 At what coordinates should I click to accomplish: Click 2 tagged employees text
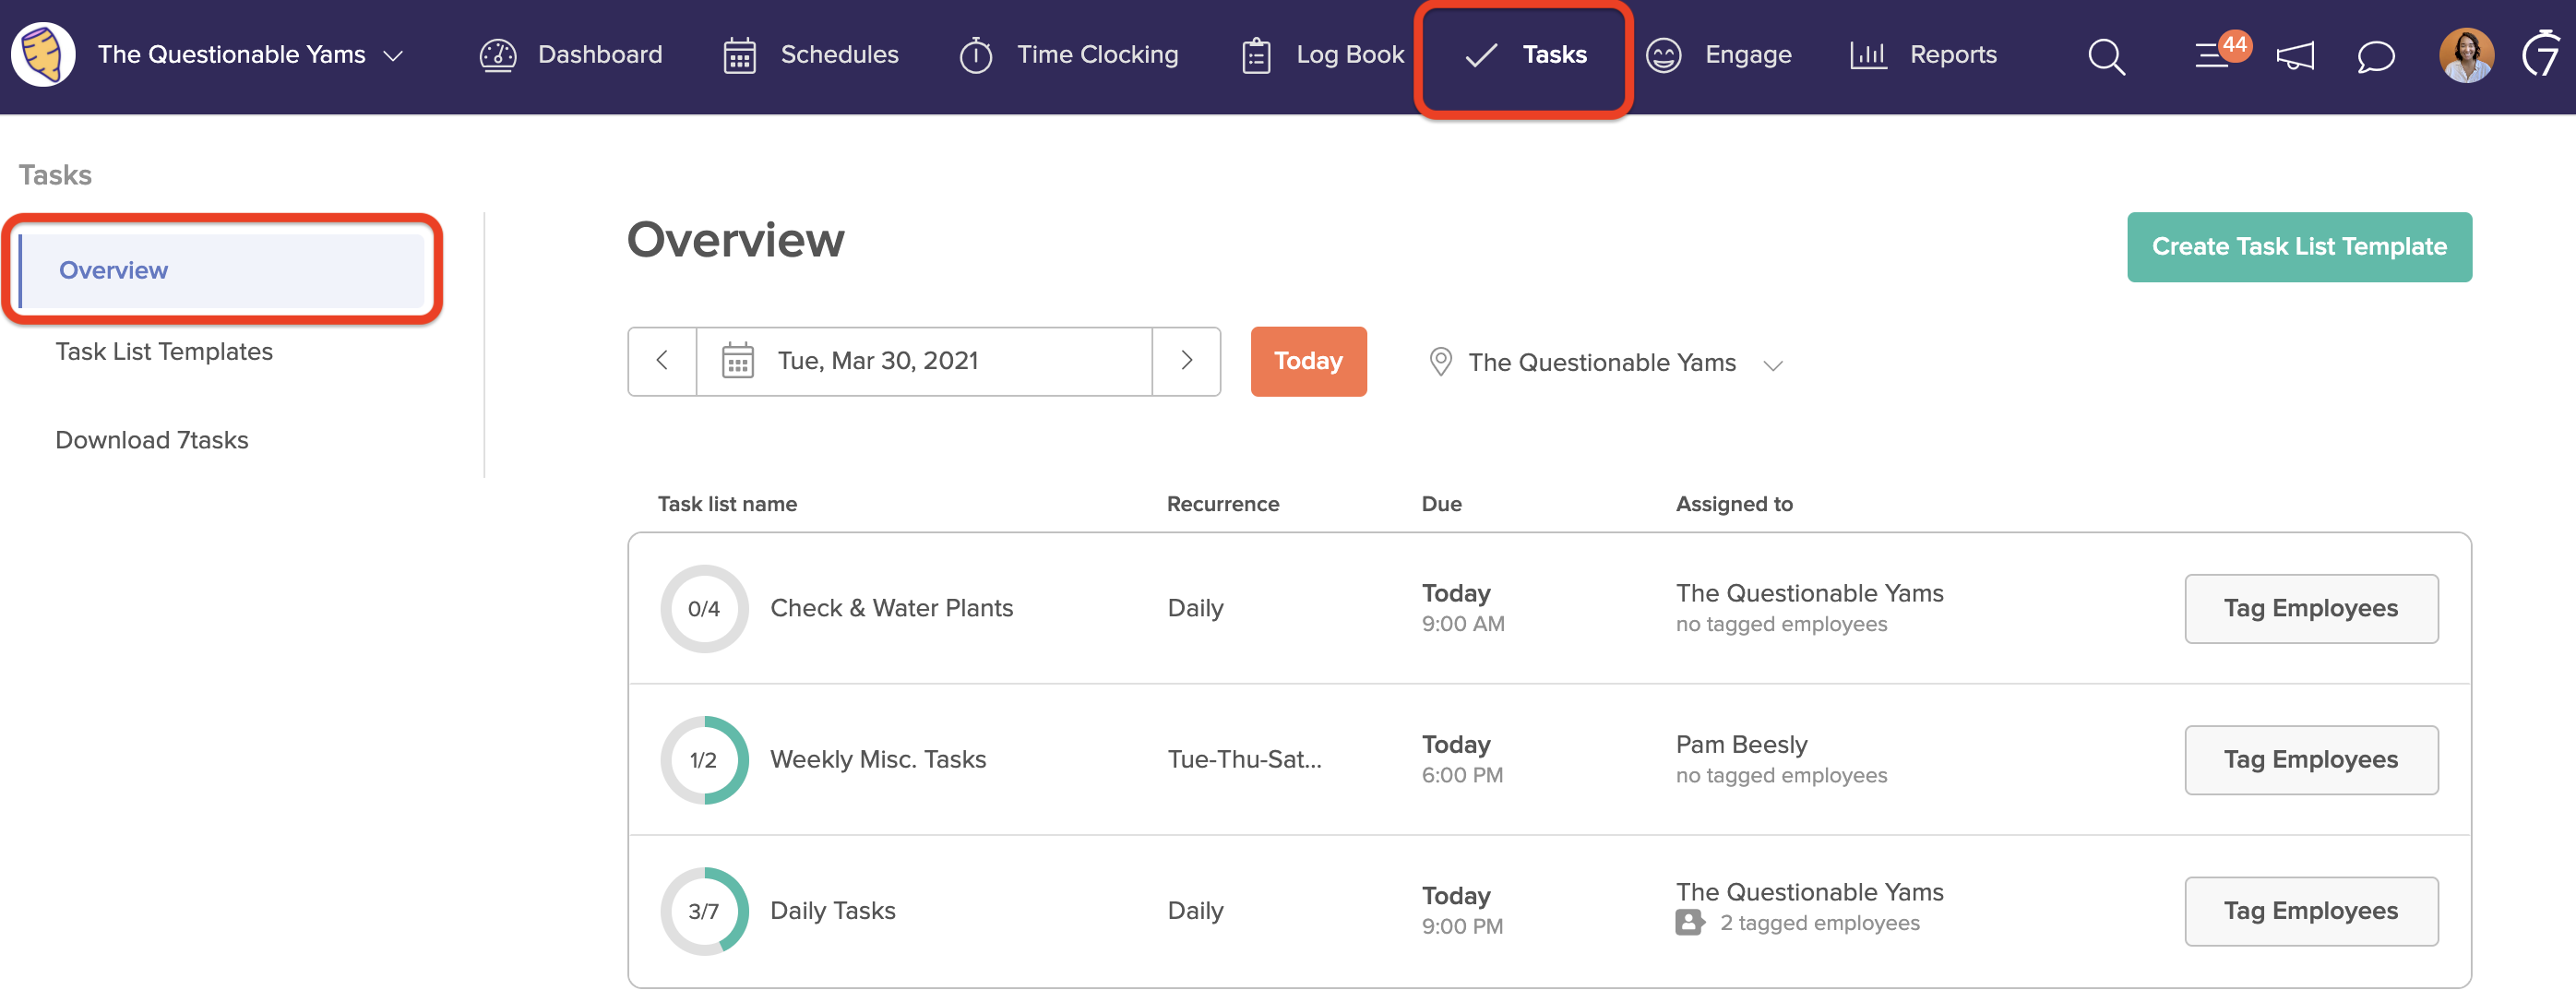point(1819,923)
